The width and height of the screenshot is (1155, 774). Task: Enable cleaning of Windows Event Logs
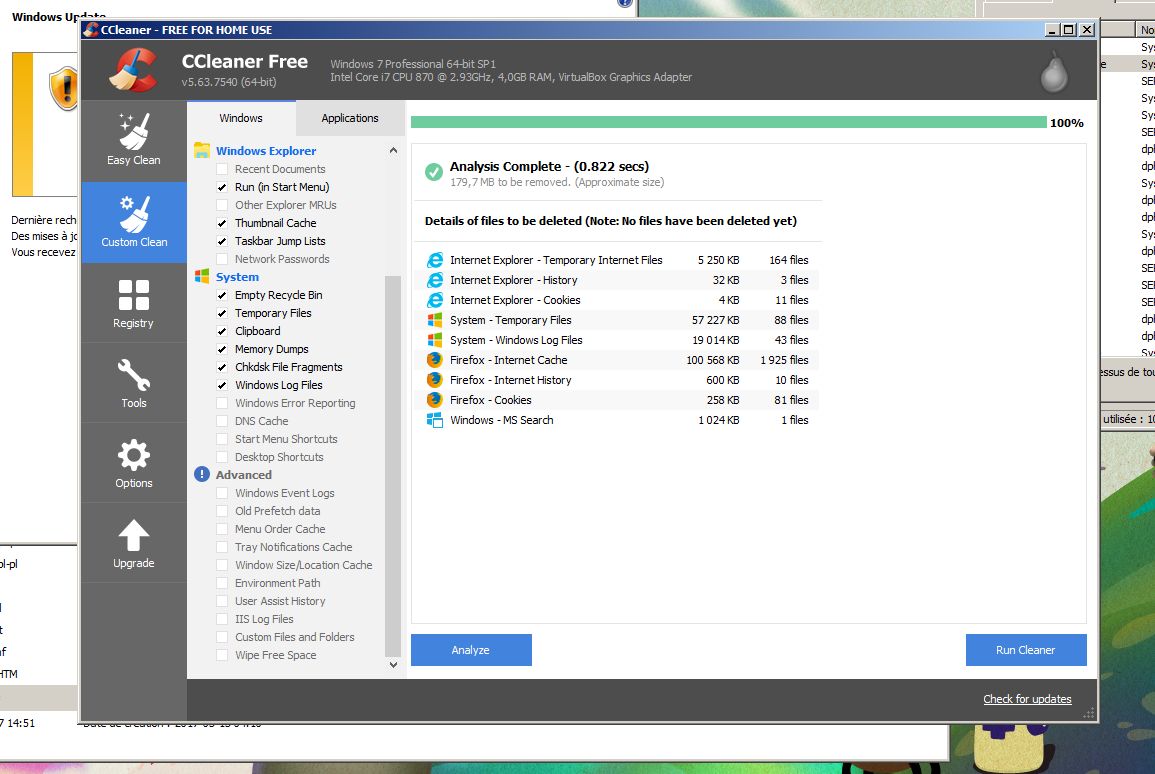click(x=222, y=493)
